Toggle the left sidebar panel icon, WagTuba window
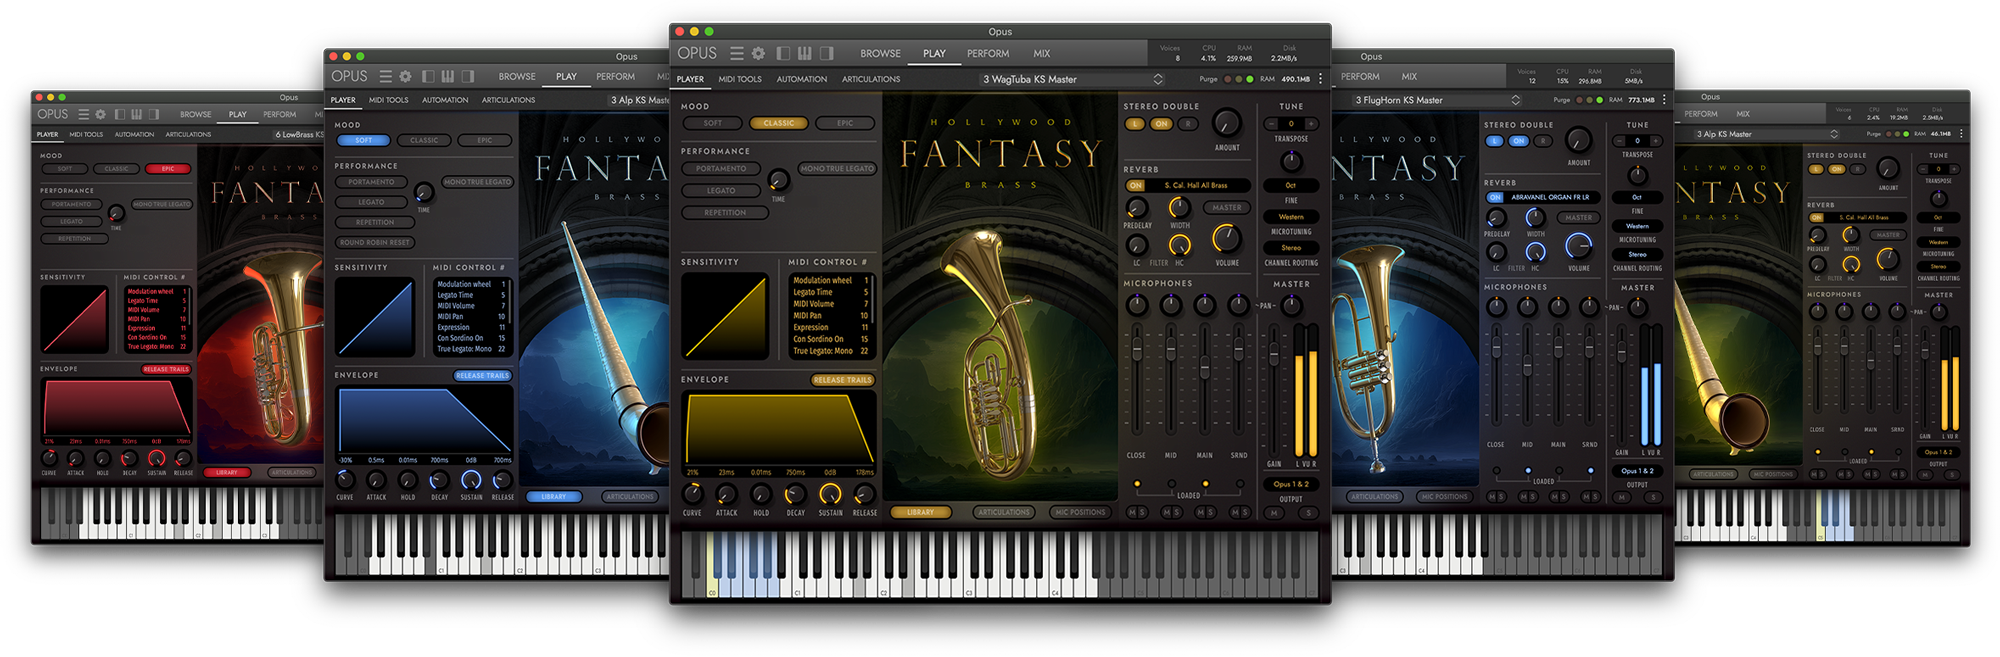2000x657 pixels. pyautogui.click(x=783, y=54)
